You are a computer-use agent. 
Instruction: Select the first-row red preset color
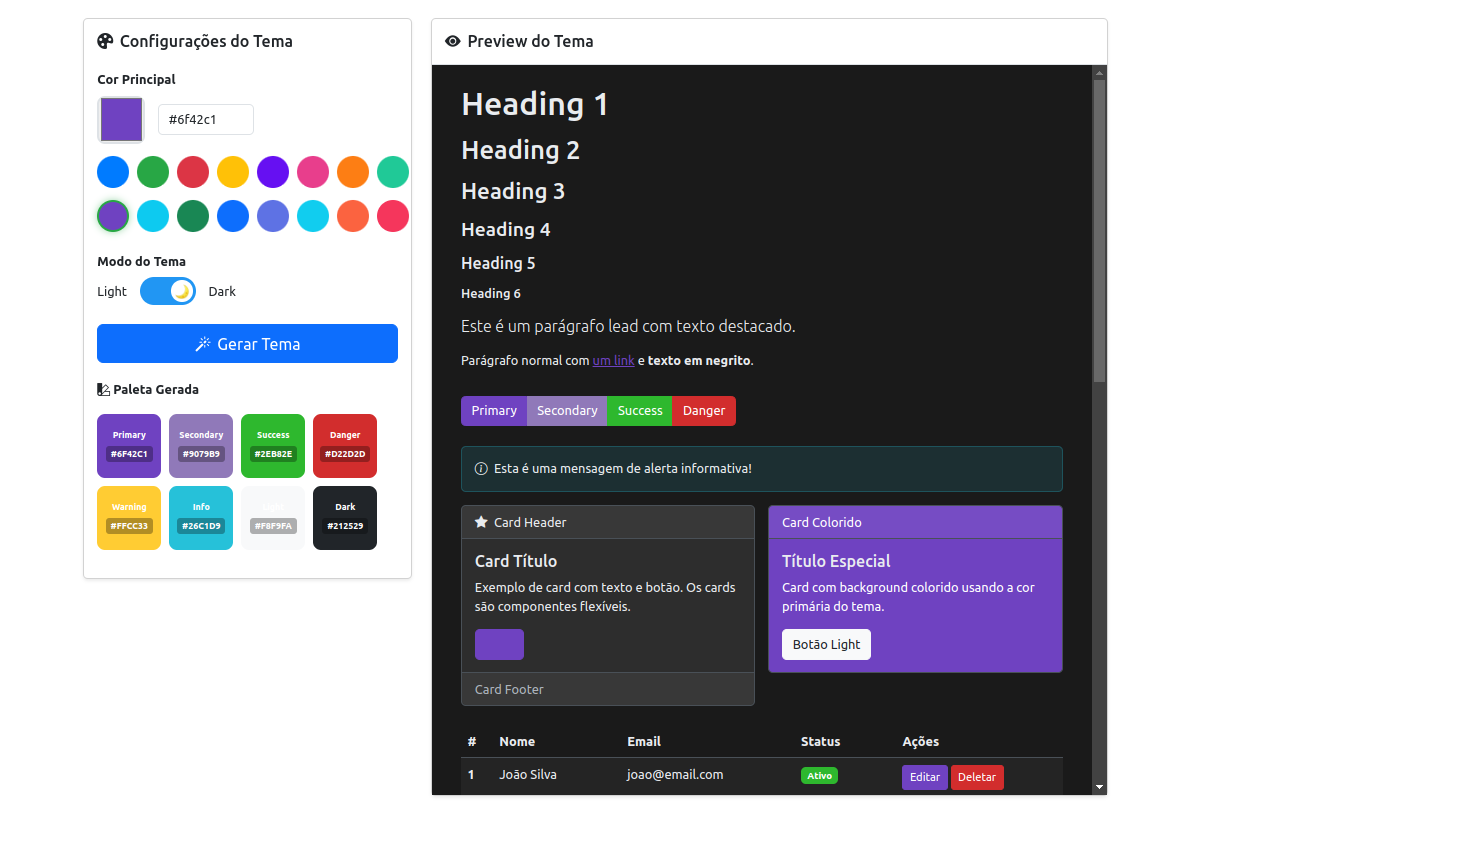pyautogui.click(x=193, y=172)
